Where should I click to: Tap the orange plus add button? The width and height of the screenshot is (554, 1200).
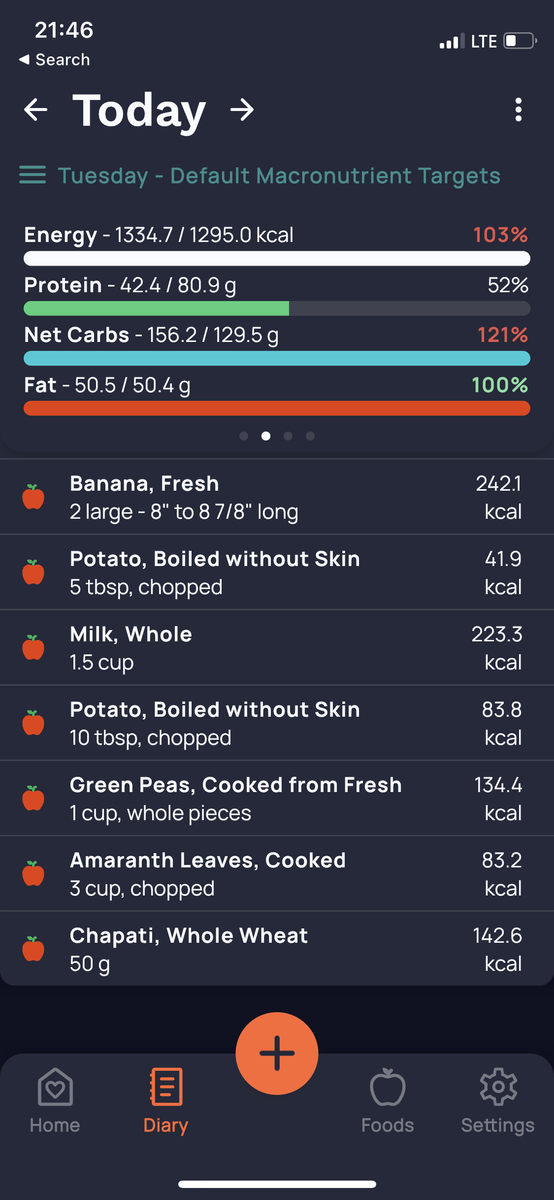pyautogui.click(x=277, y=1053)
